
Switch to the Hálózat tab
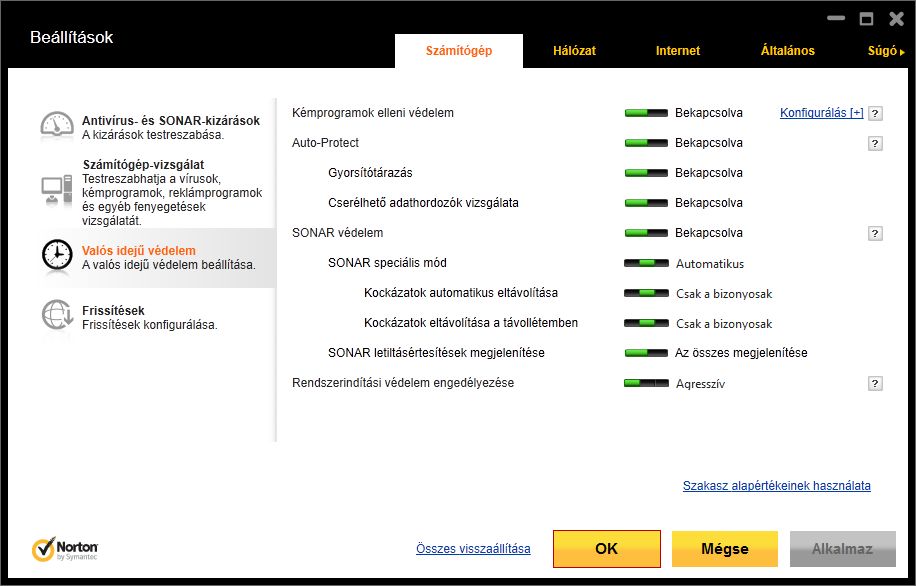(574, 51)
